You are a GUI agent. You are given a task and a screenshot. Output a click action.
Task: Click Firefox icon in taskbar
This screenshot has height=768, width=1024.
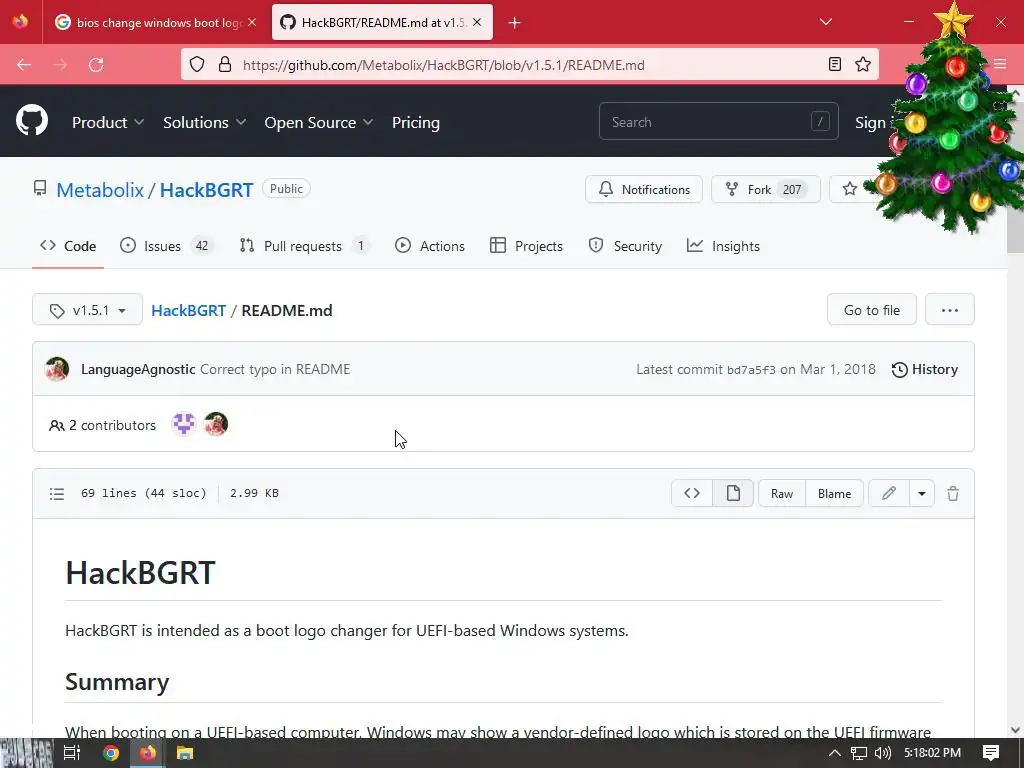pyautogui.click(x=148, y=753)
